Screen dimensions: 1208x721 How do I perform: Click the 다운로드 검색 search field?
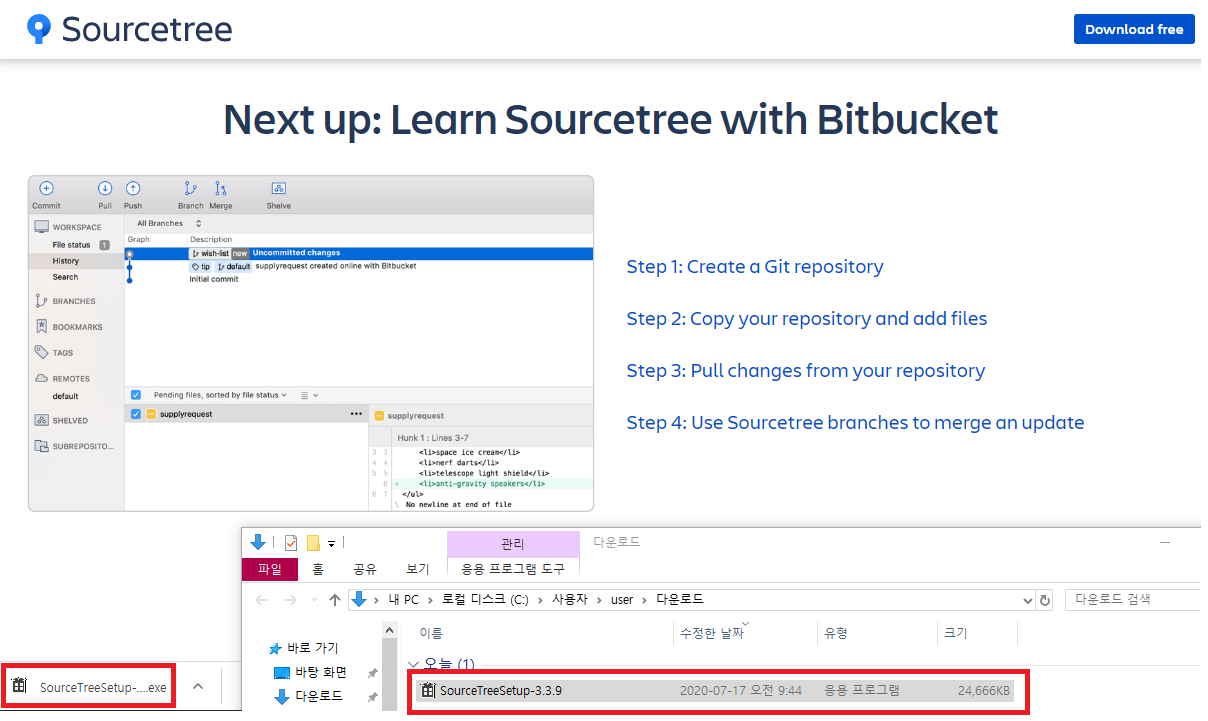click(1134, 600)
